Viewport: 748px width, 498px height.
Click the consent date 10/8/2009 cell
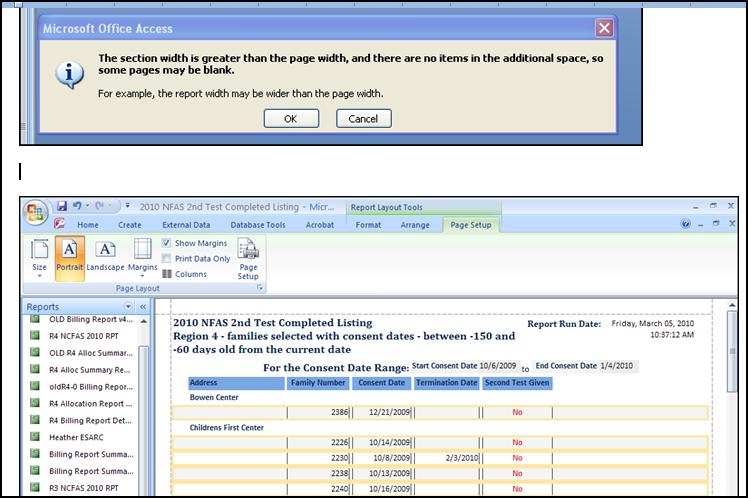383,458
